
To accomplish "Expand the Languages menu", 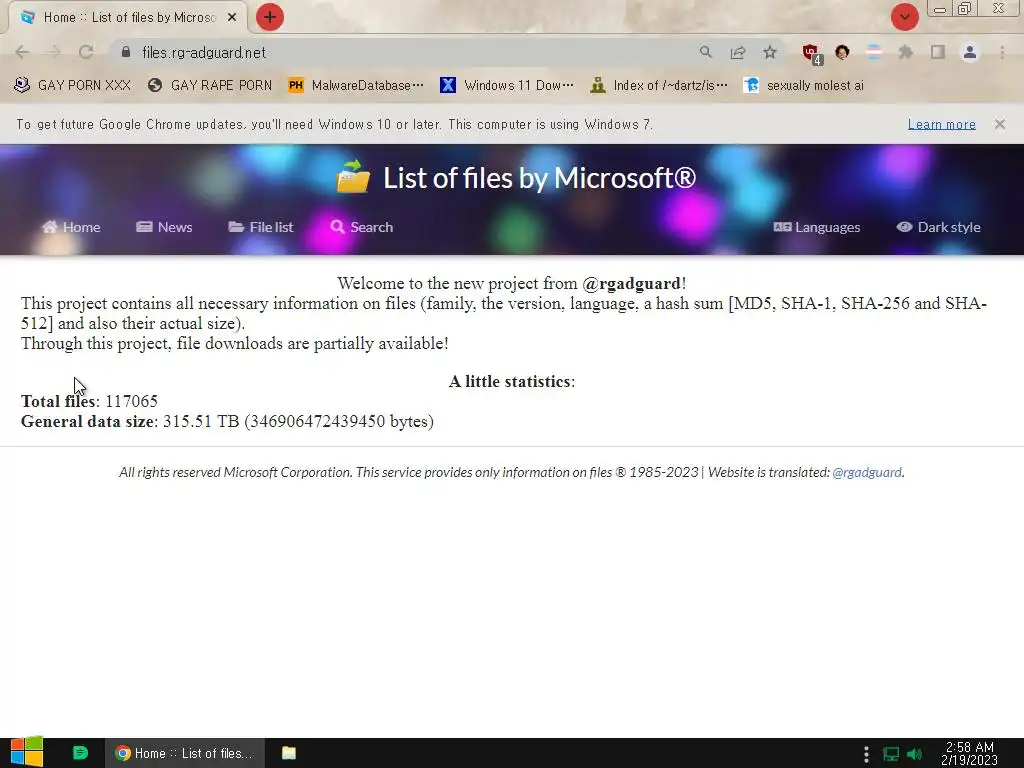I will coord(816,227).
